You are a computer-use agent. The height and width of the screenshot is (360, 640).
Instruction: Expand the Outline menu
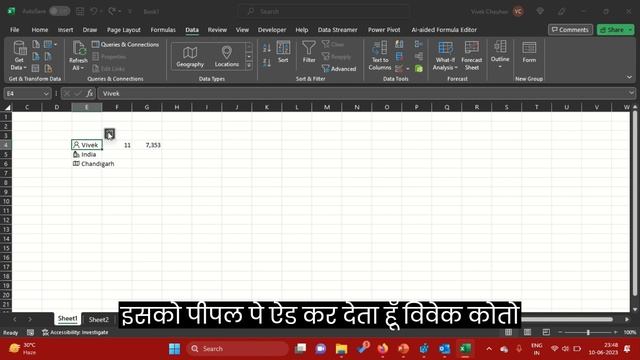[500, 55]
